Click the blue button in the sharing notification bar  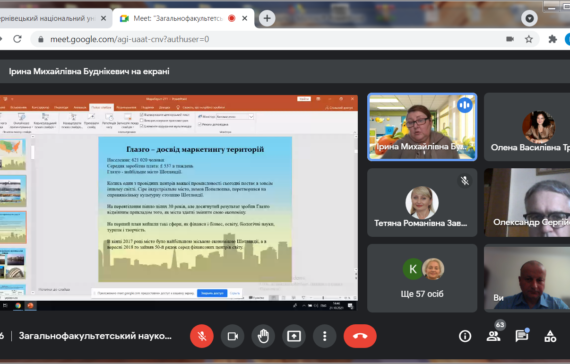click(212, 293)
